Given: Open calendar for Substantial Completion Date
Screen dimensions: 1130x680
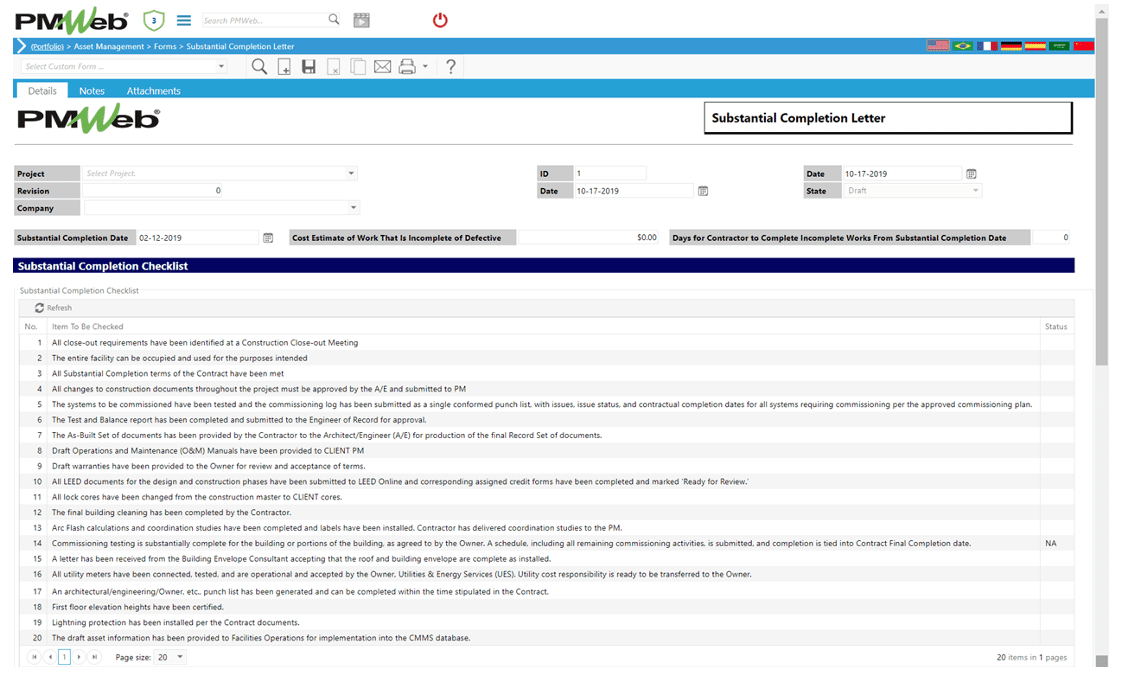Looking at the screenshot, I should tap(268, 238).
